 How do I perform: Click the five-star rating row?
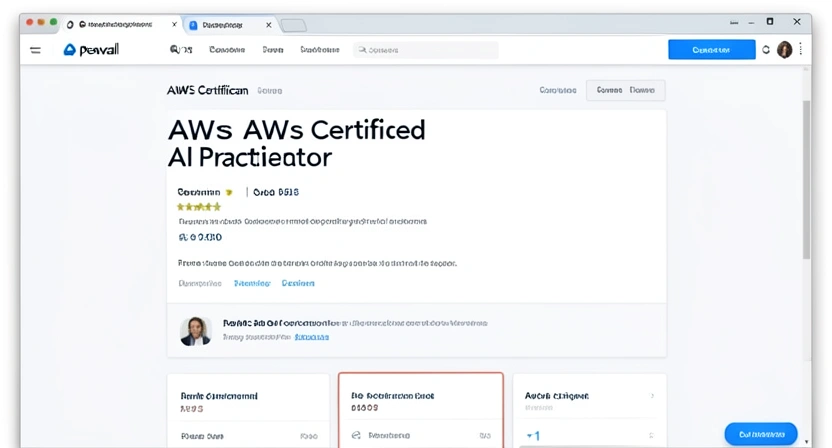199,206
